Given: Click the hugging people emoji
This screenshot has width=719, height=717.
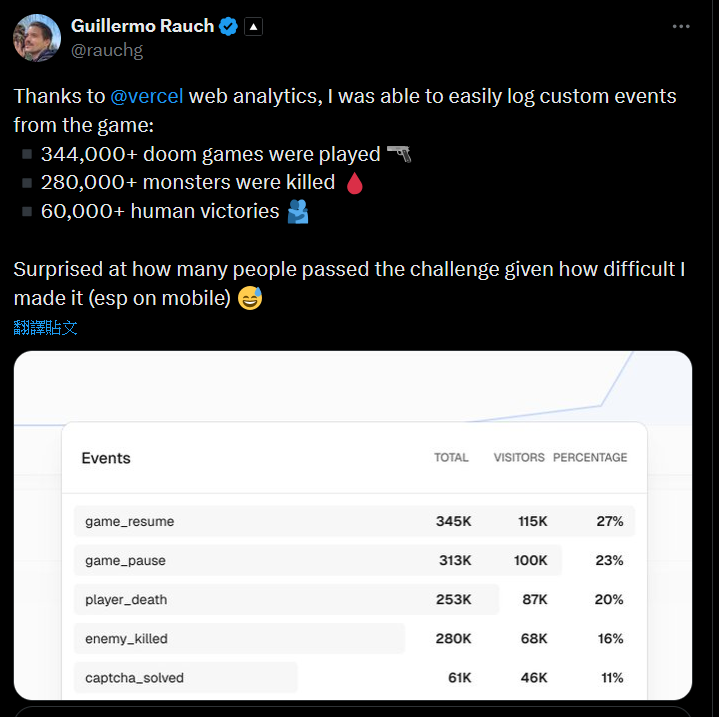Looking at the screenshot, I should (x=298, y=212).
